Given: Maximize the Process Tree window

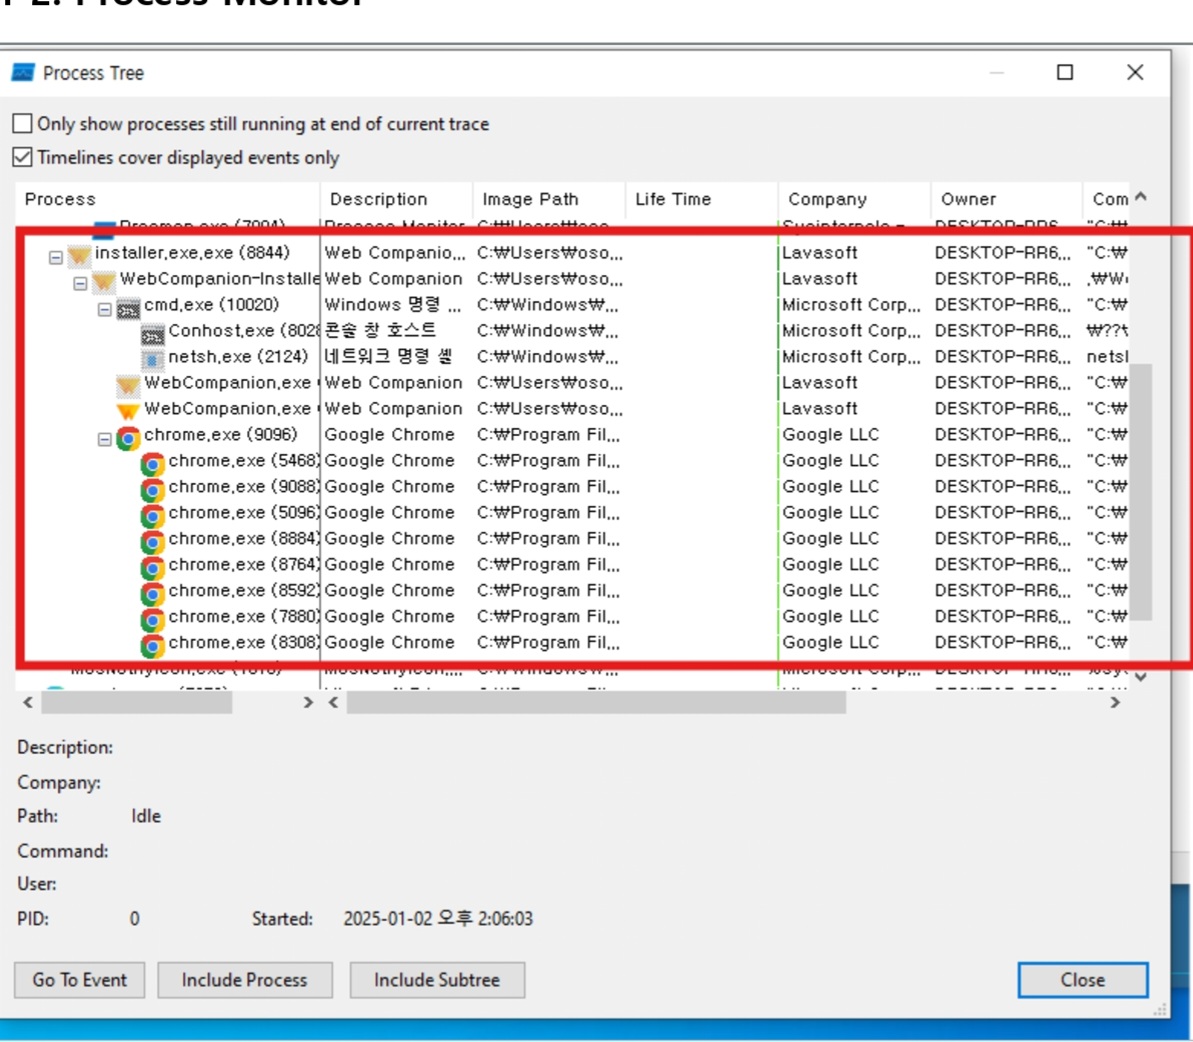Looking at the screenshot, I should tap(1065, 72).
